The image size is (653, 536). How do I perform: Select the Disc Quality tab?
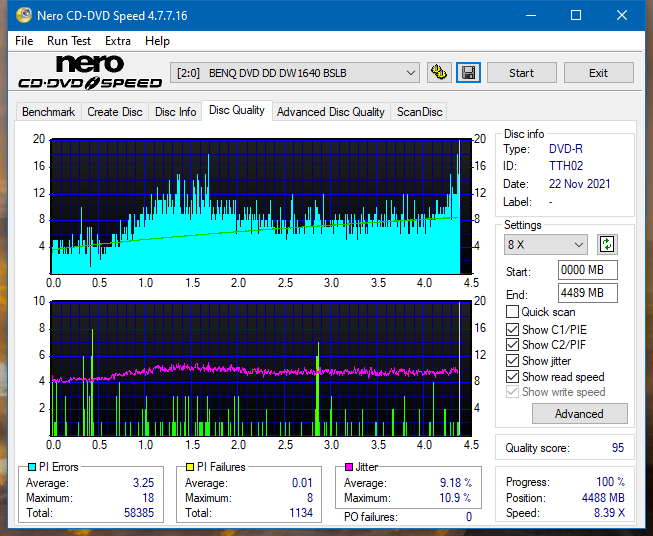click(237, 110)
